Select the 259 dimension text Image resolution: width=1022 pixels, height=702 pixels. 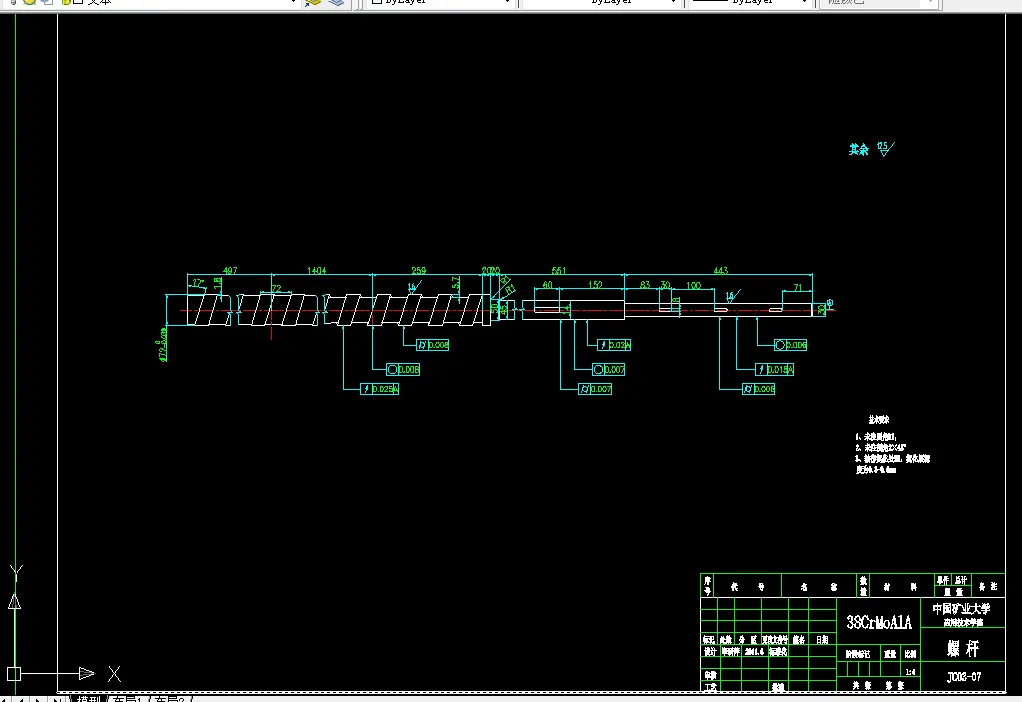[418, 270]
